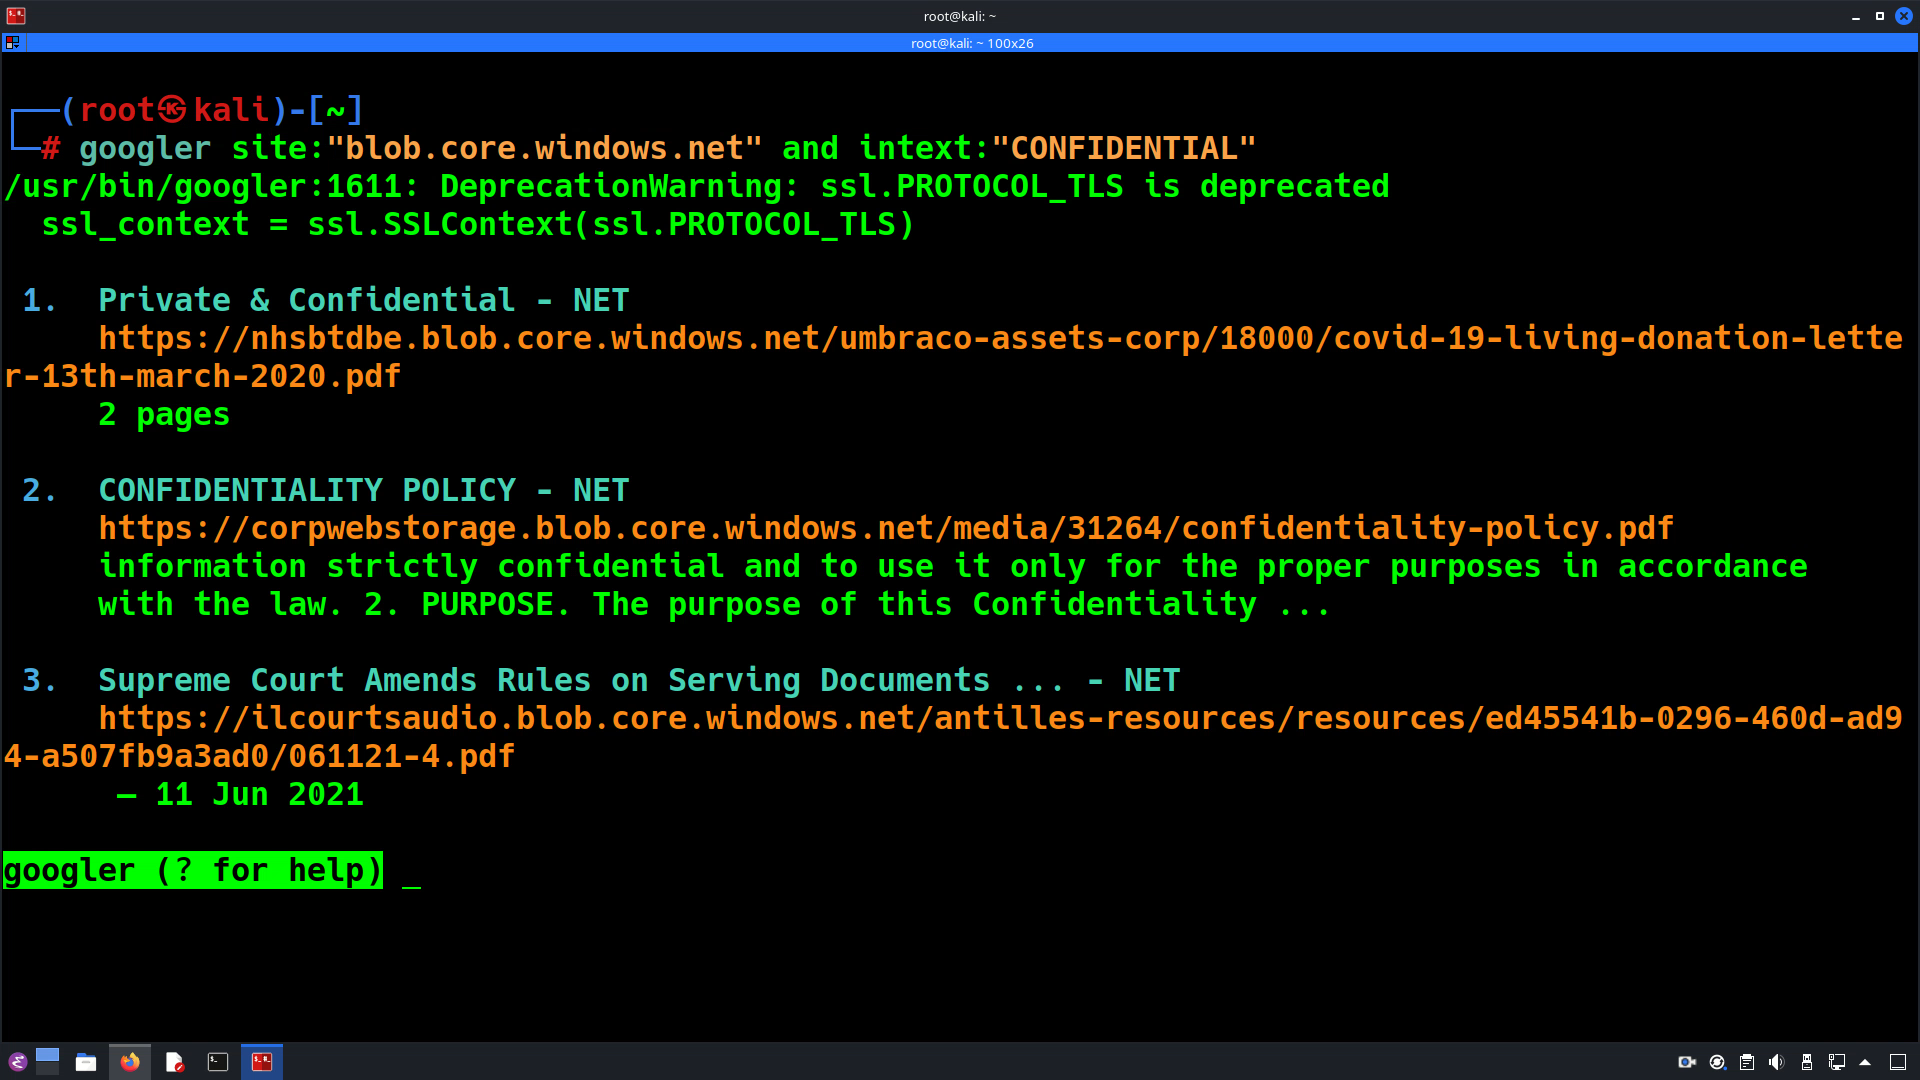1920x1080 pixels.
Task: Open the removable USB devices icon
Action: [1806, 1062]
